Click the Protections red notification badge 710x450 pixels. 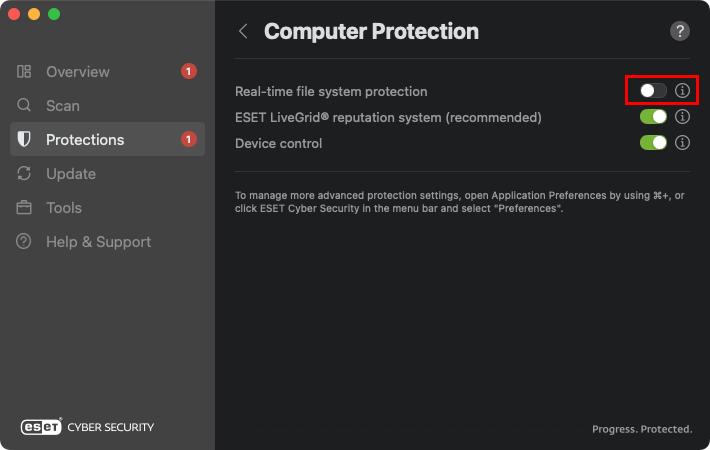pos(189,140)
